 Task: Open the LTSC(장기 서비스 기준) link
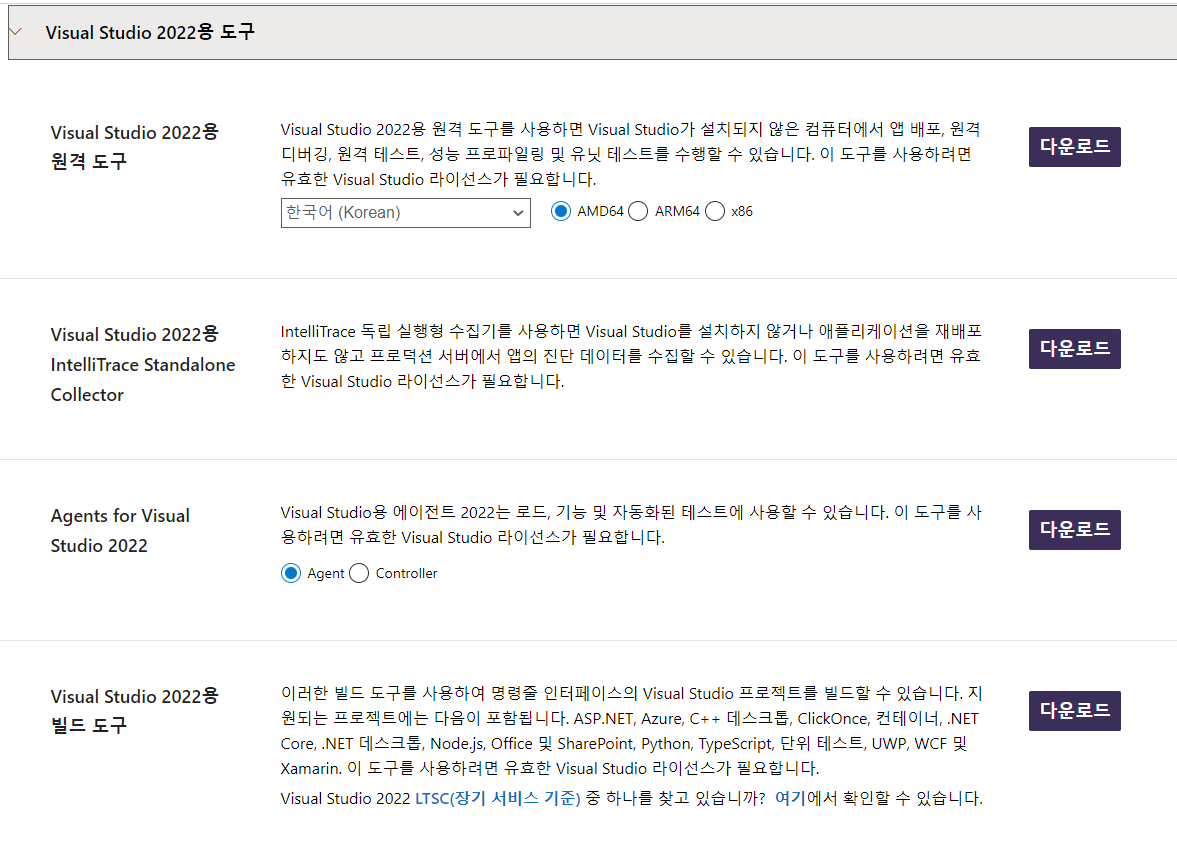pos(498,798)
